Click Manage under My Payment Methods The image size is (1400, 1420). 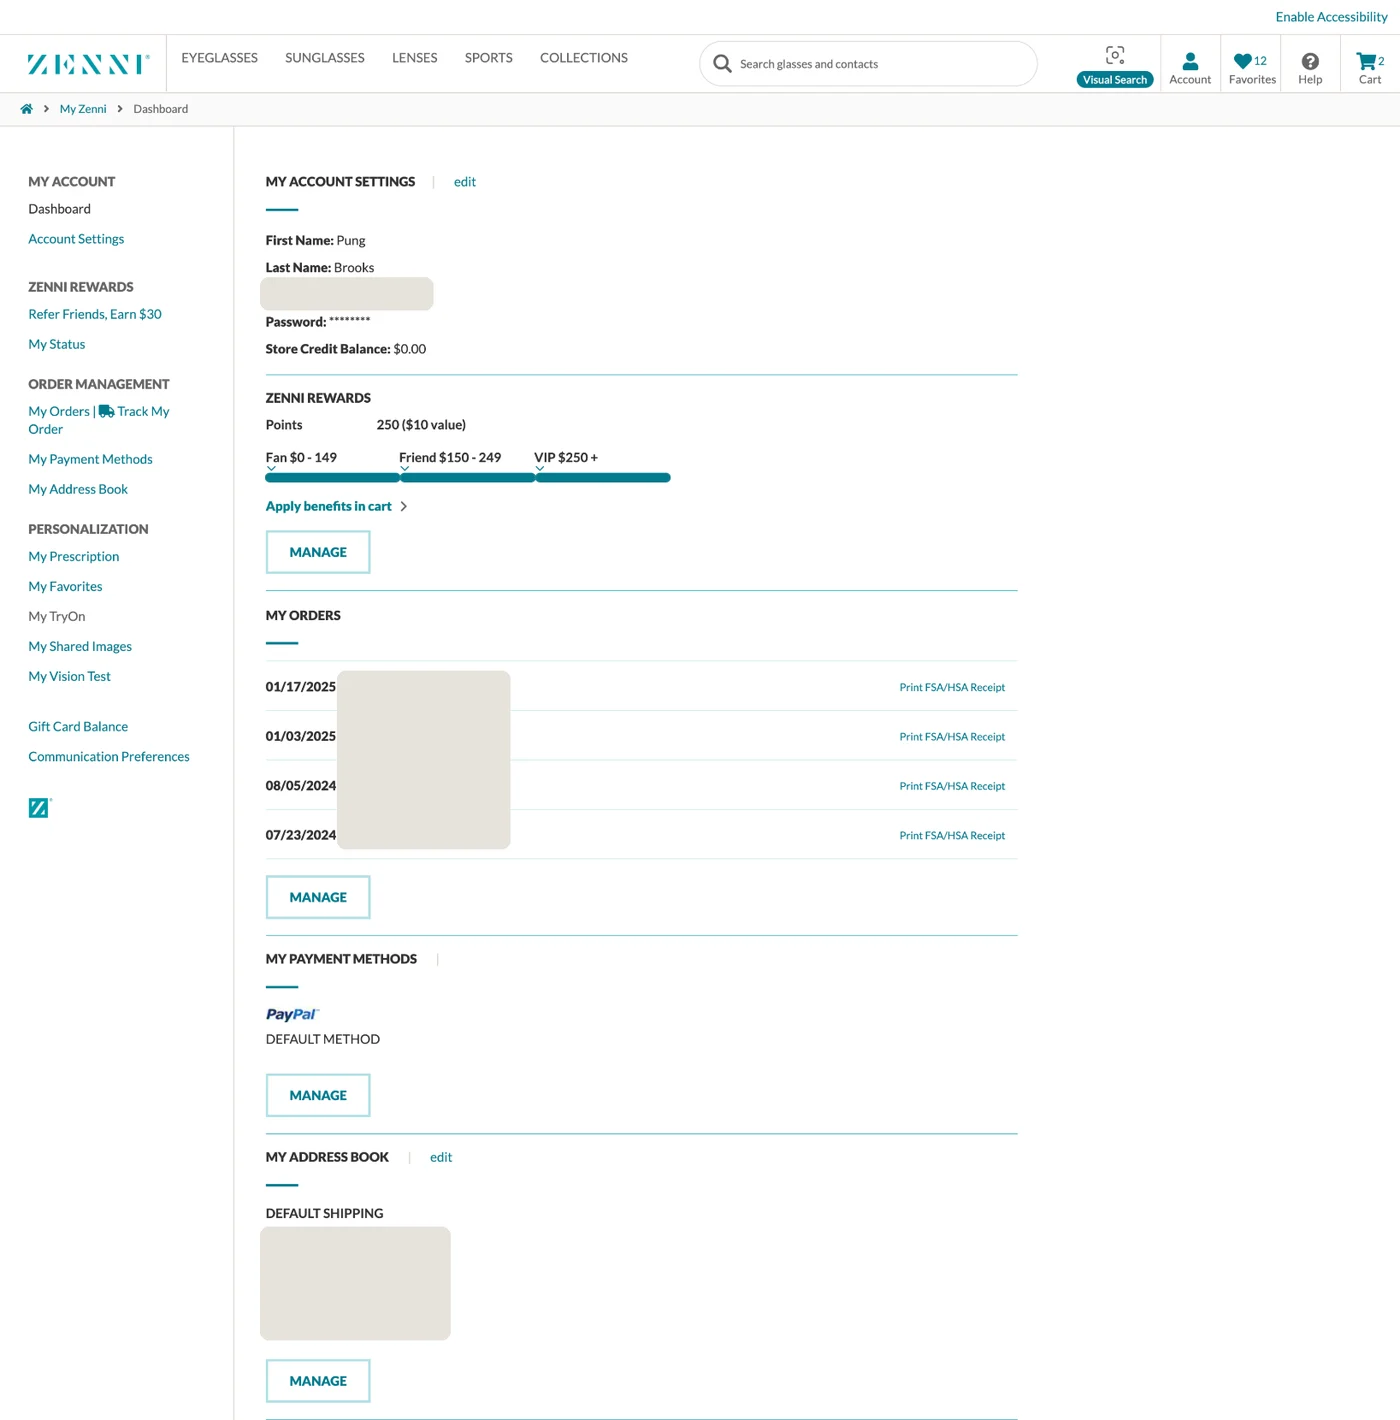tap(318, 1095)
